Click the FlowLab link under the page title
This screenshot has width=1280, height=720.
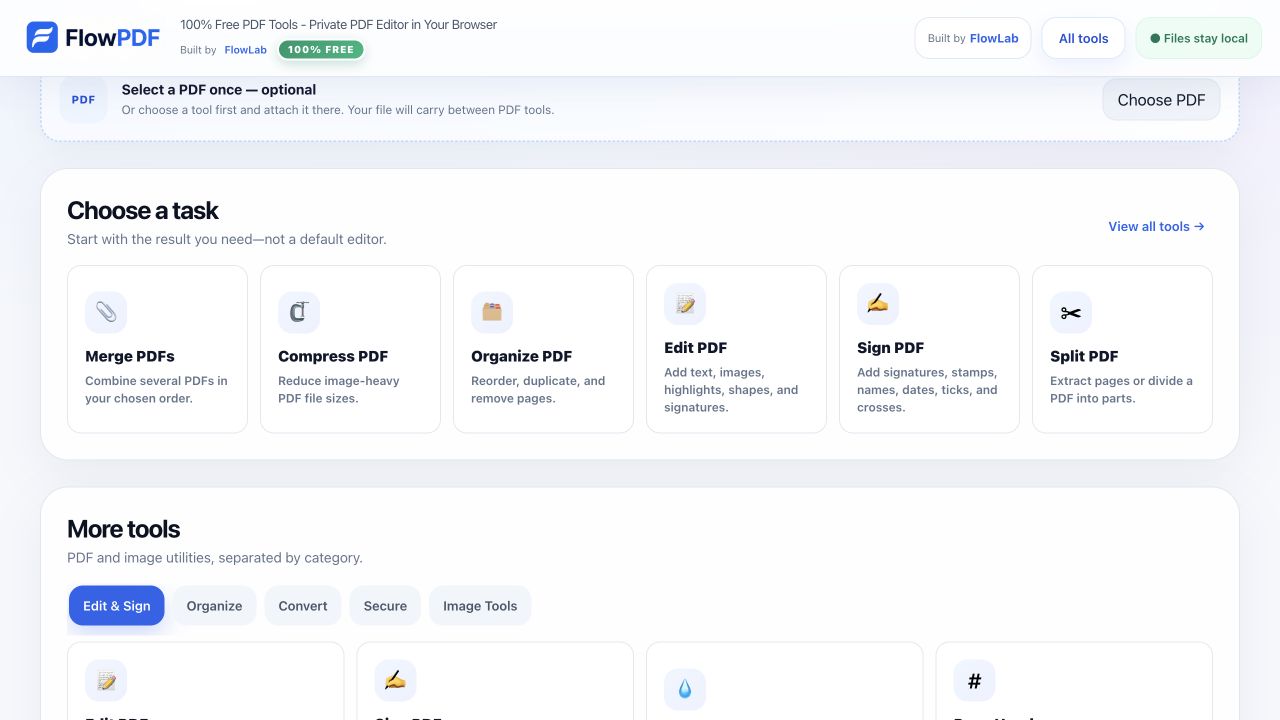click(246, 50)
